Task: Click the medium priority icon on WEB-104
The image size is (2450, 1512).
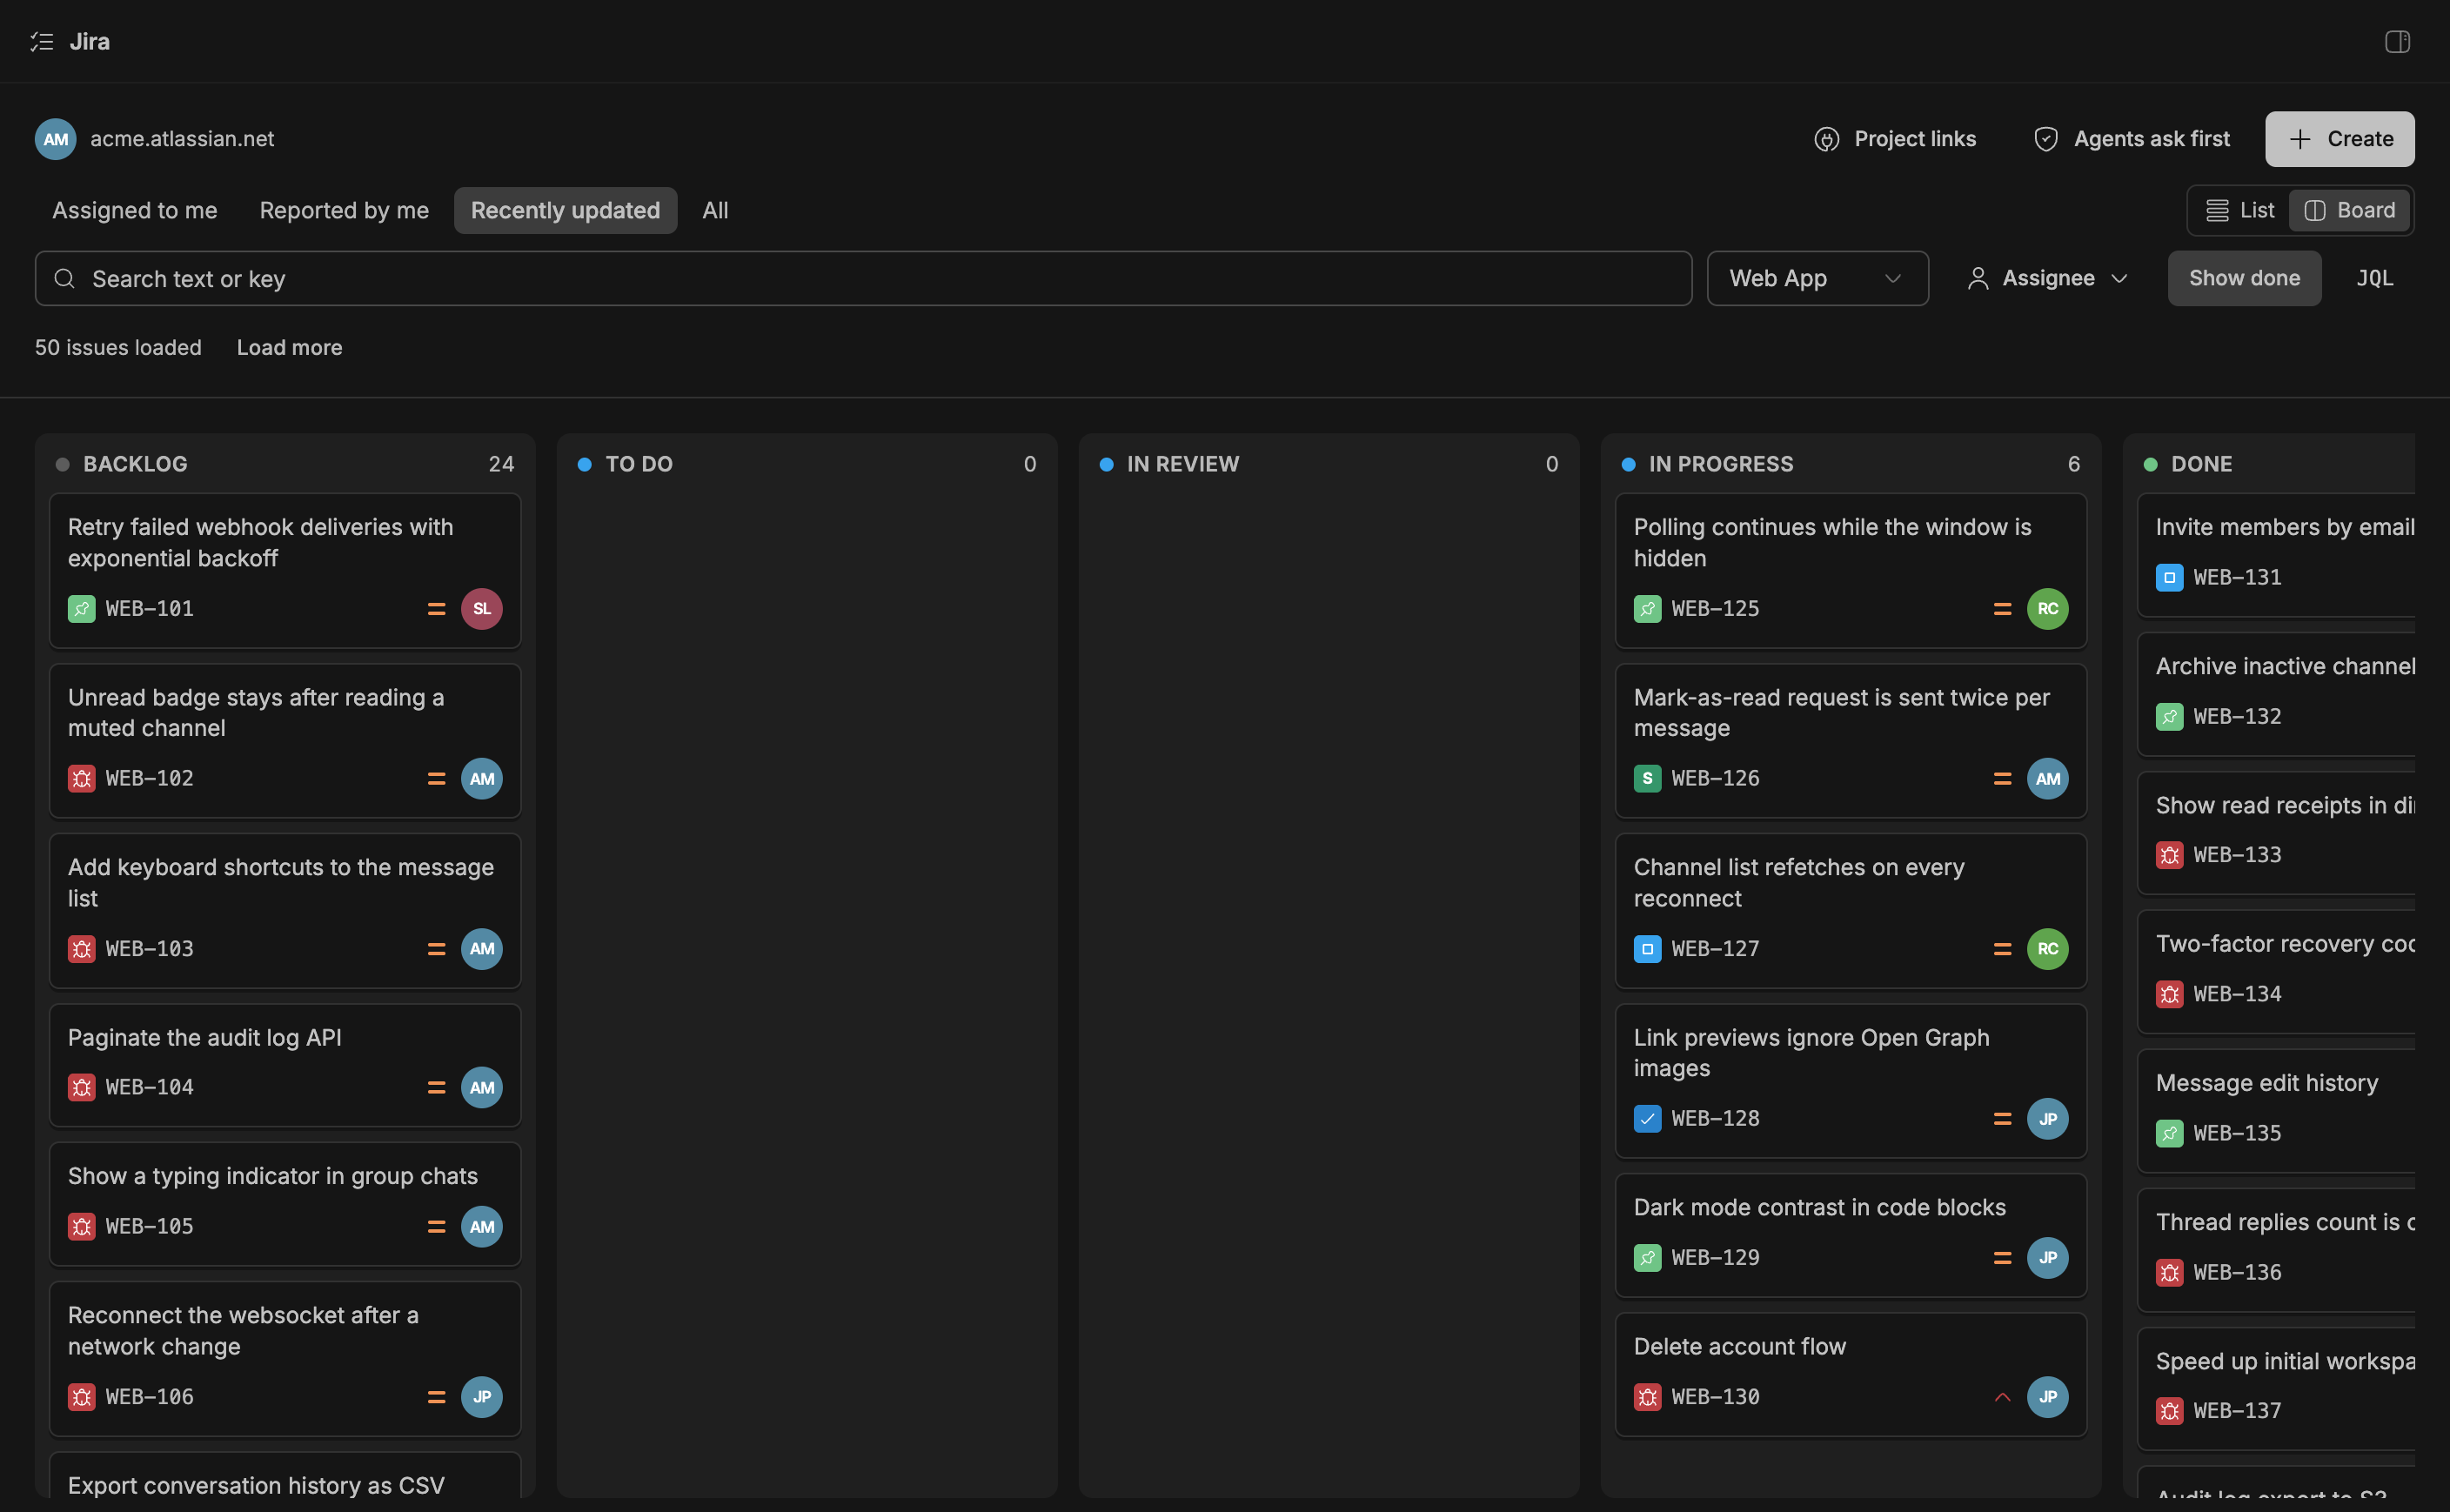Action: [x=436, y=1087]
